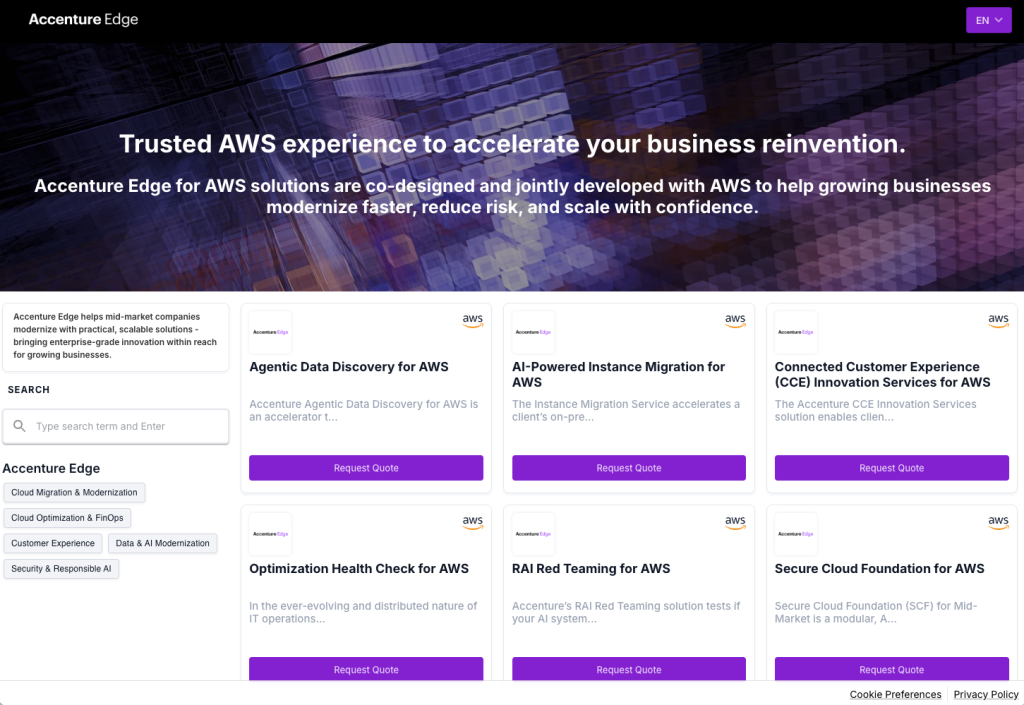The width and height of the screenshot is (1024, 705).
Task: Focus the search term input field
Action: point(116,426)
